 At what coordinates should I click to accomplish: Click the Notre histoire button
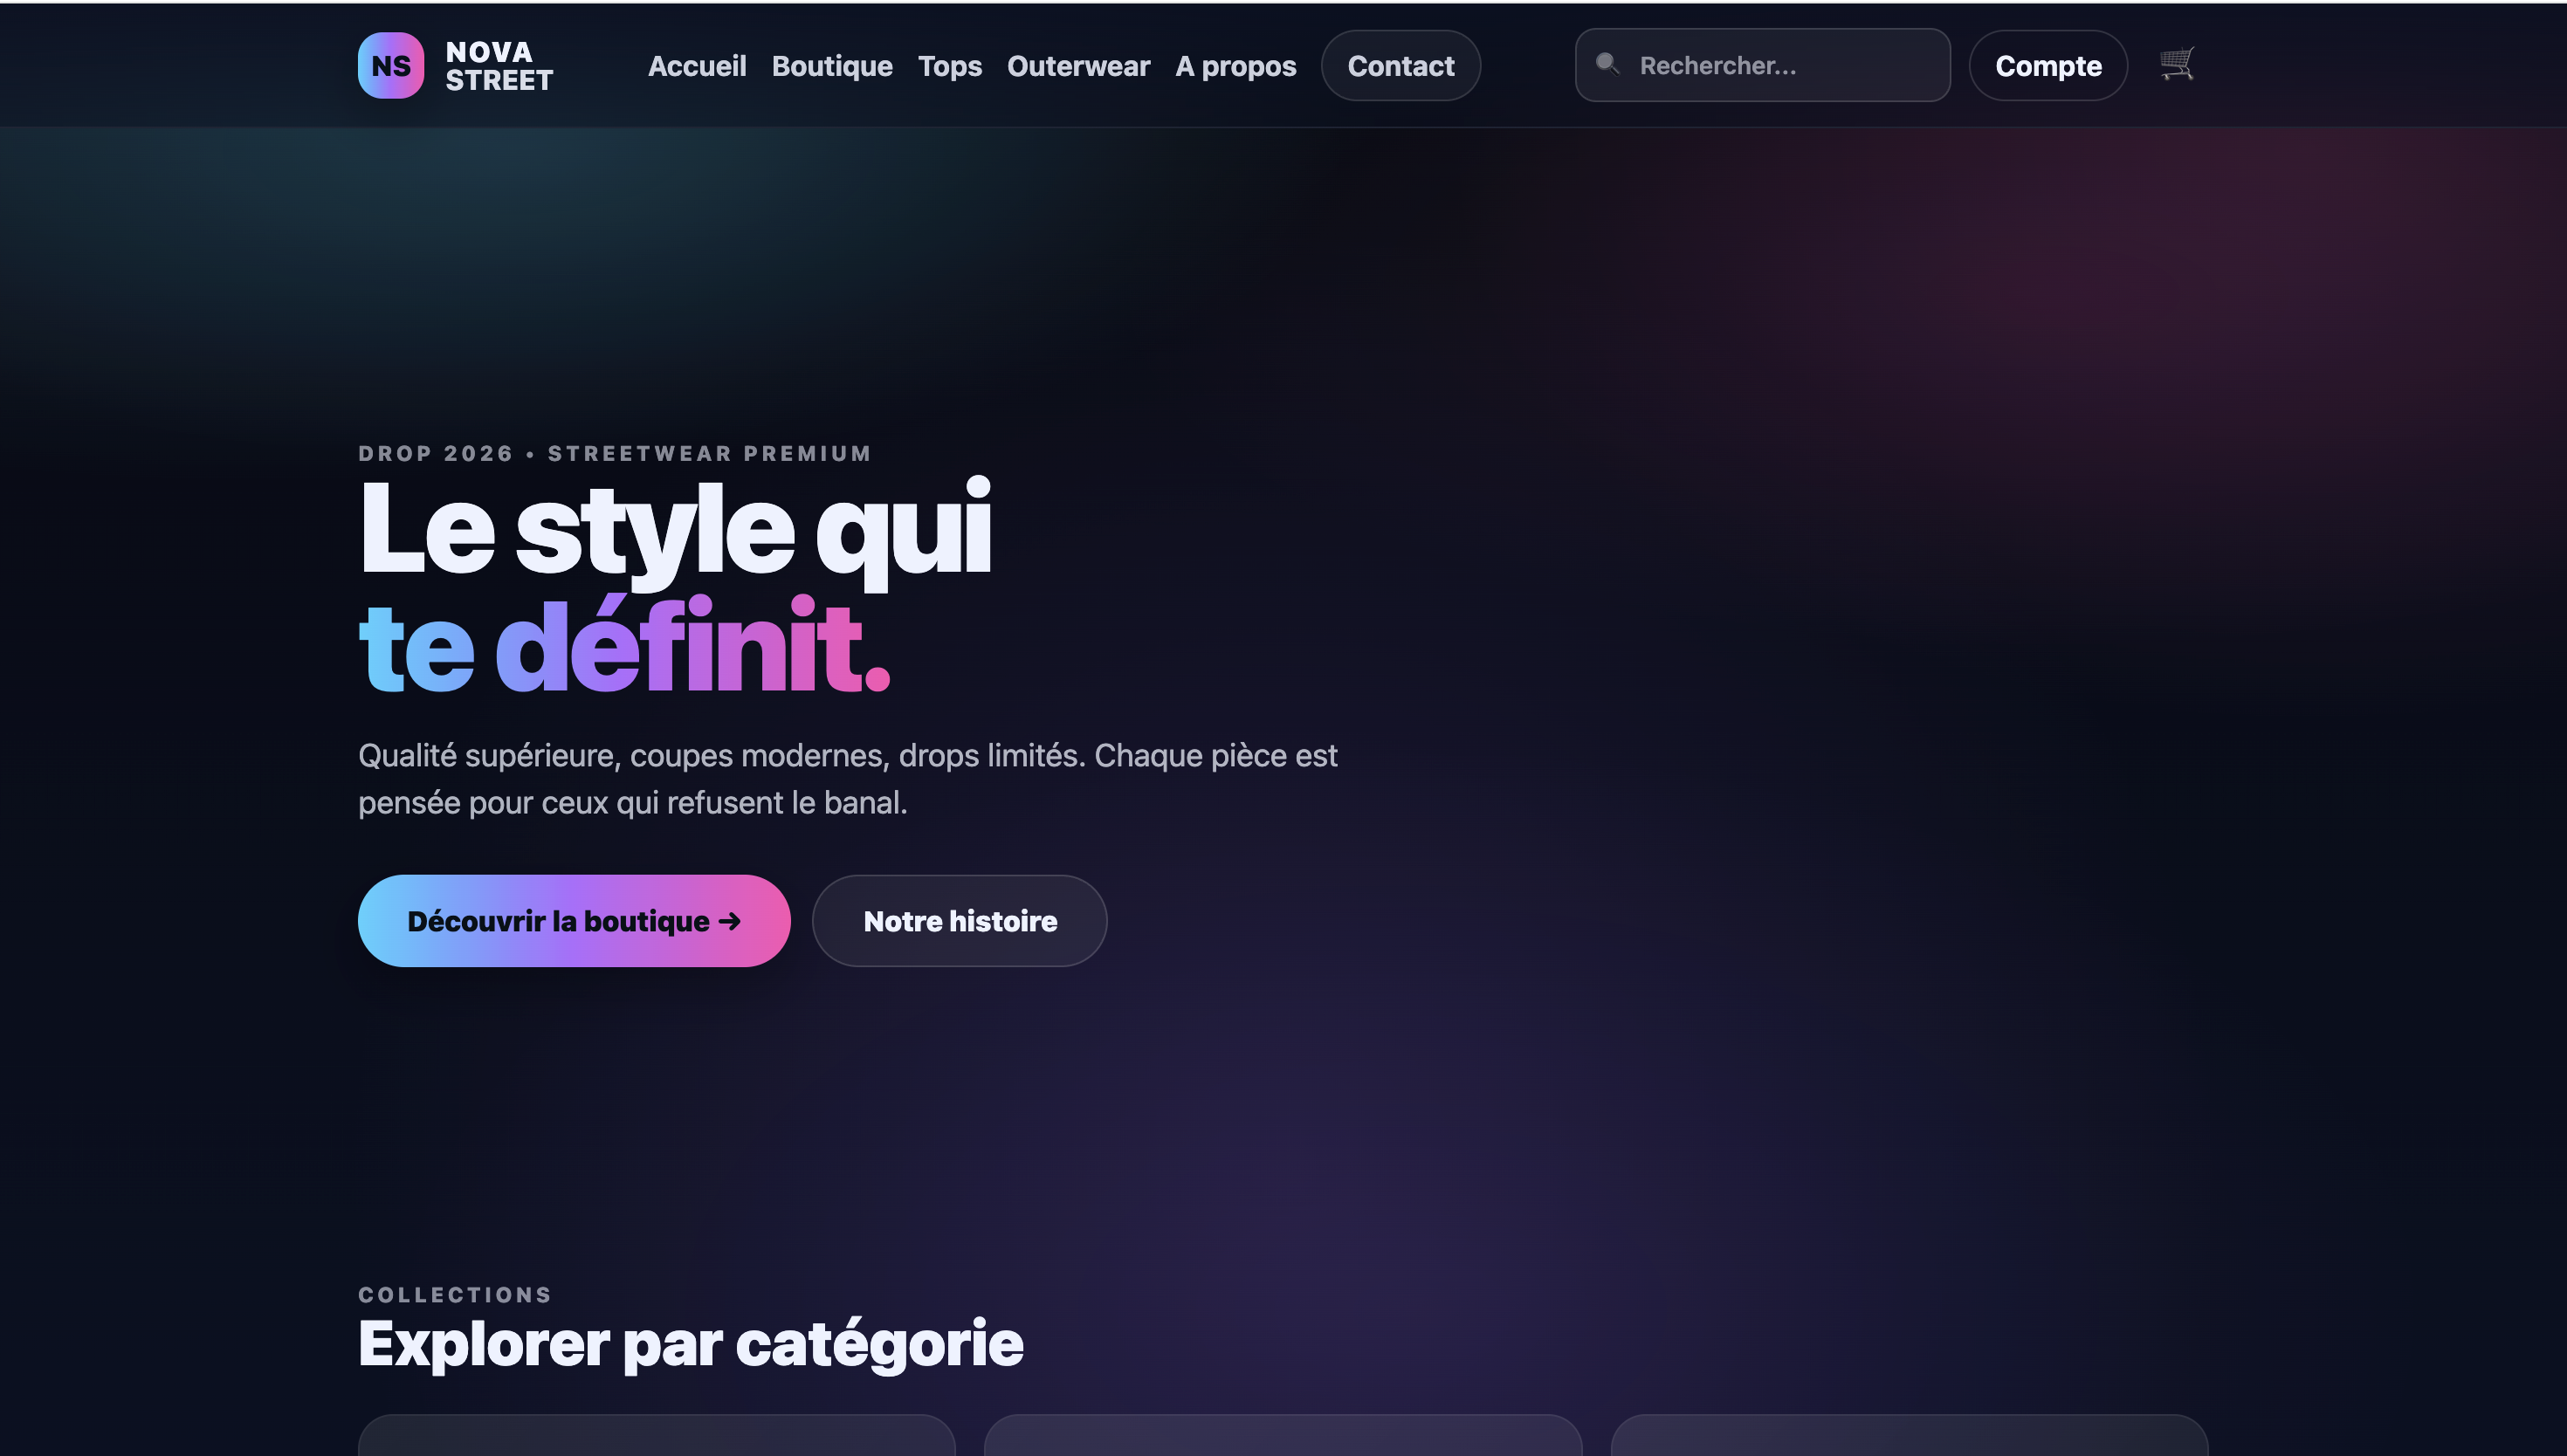point(959,920)
